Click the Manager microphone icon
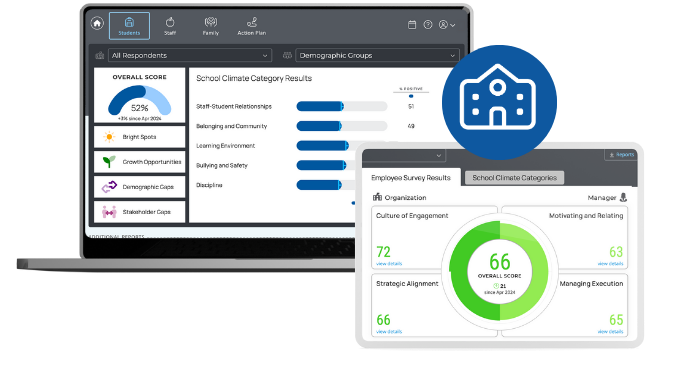Viewport: 683px width, 384px height. tap(623, 197)
